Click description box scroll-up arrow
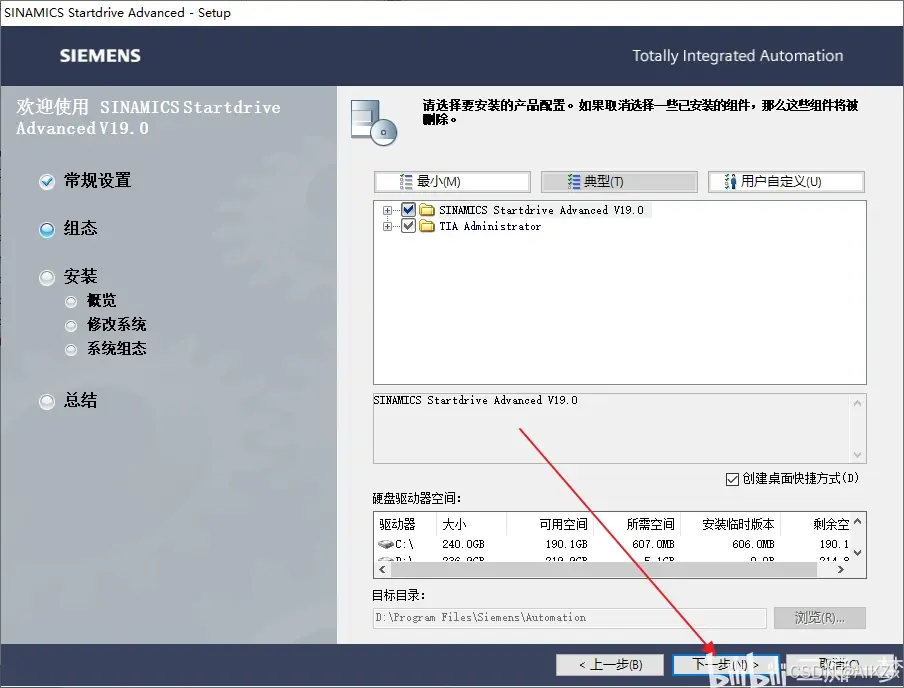Viewport: 904px width, 688px height. pyautogui.click(x=857, y=403)
